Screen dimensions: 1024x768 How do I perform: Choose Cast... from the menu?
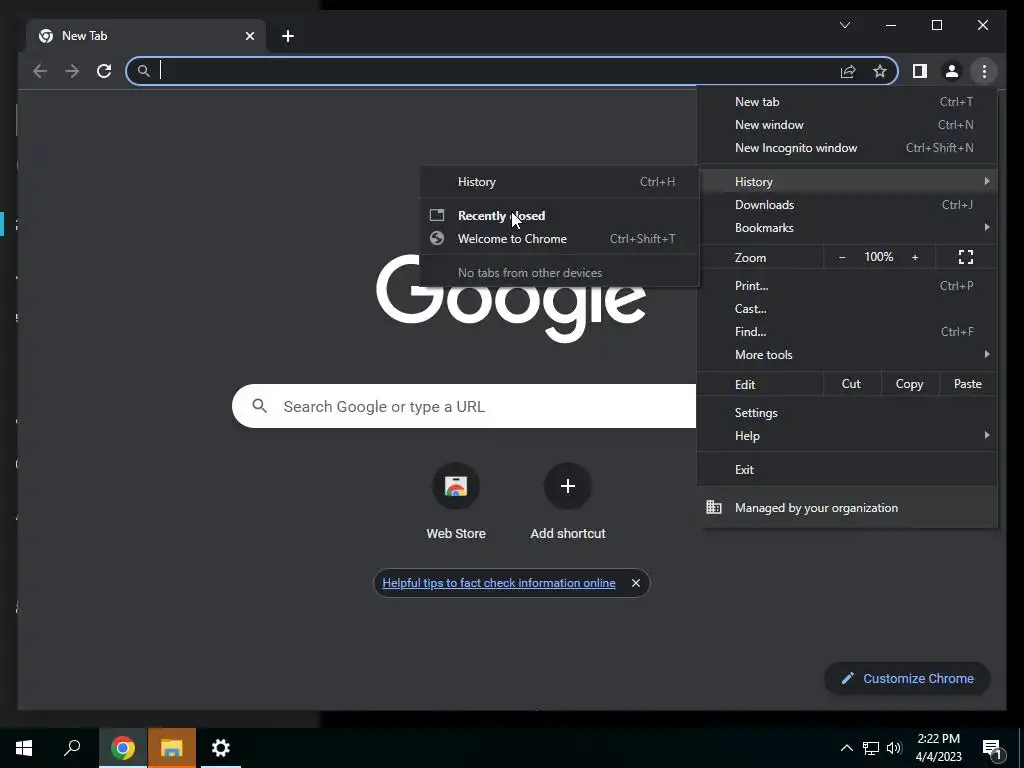tap(847, 308)
